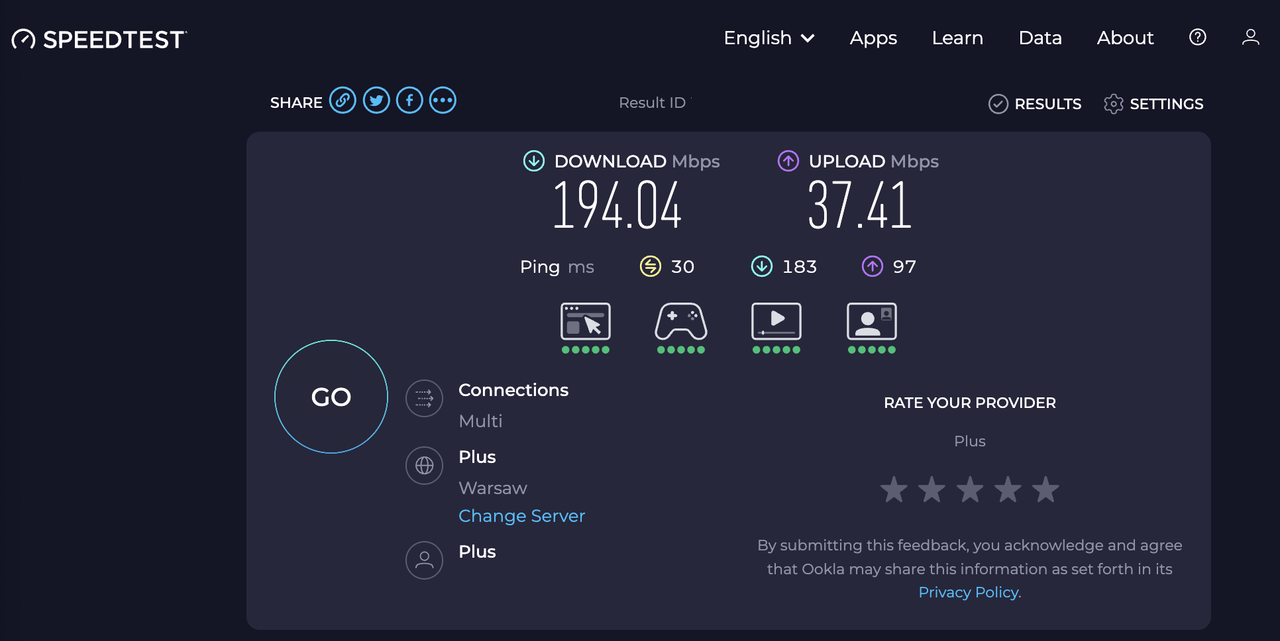The image size is (1280, 641).
Task: Select the web browsing experience icon
Action: click(585, 321)
